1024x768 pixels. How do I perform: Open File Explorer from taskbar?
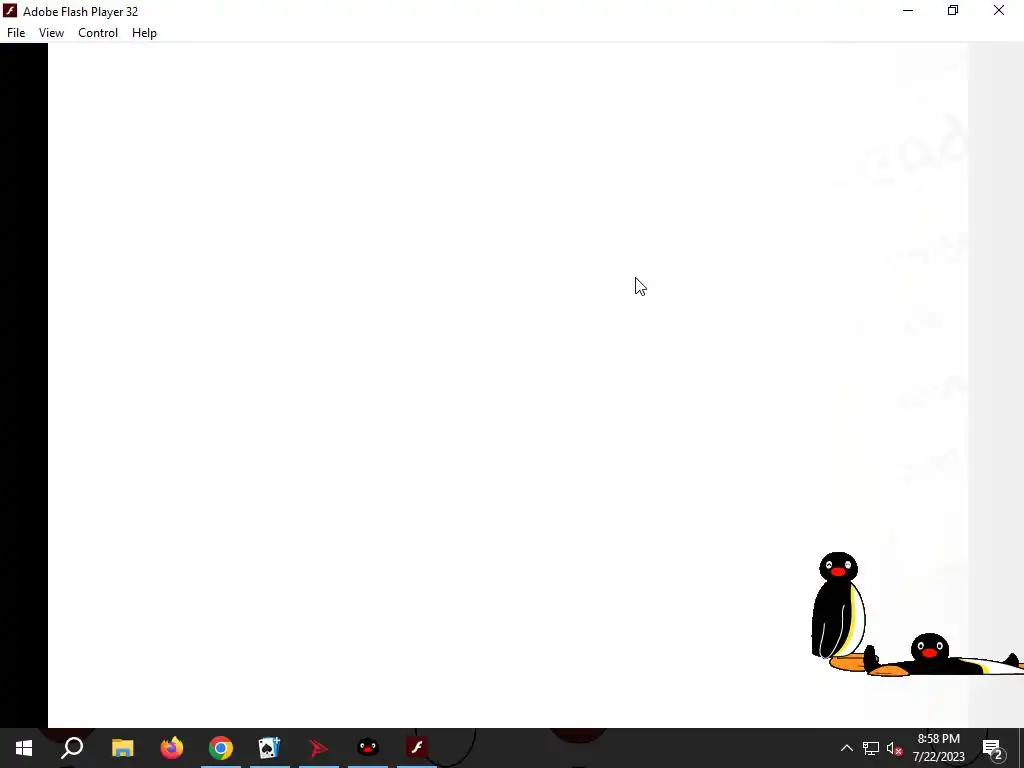(122, 748)
